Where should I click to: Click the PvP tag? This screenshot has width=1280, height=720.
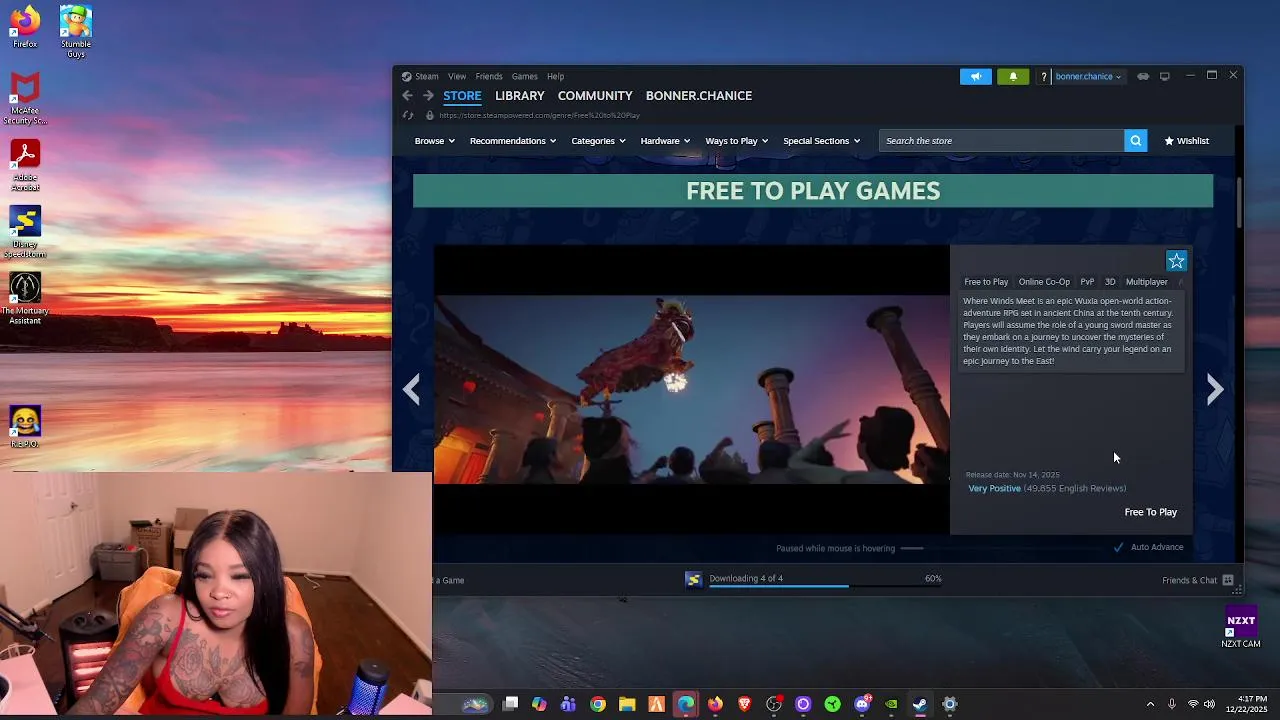pyautogui.click(x=1087, y=282)
